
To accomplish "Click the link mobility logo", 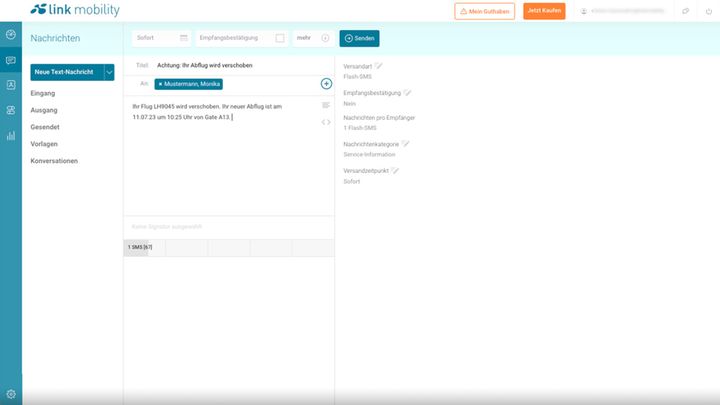I will (x=75, y=10).
